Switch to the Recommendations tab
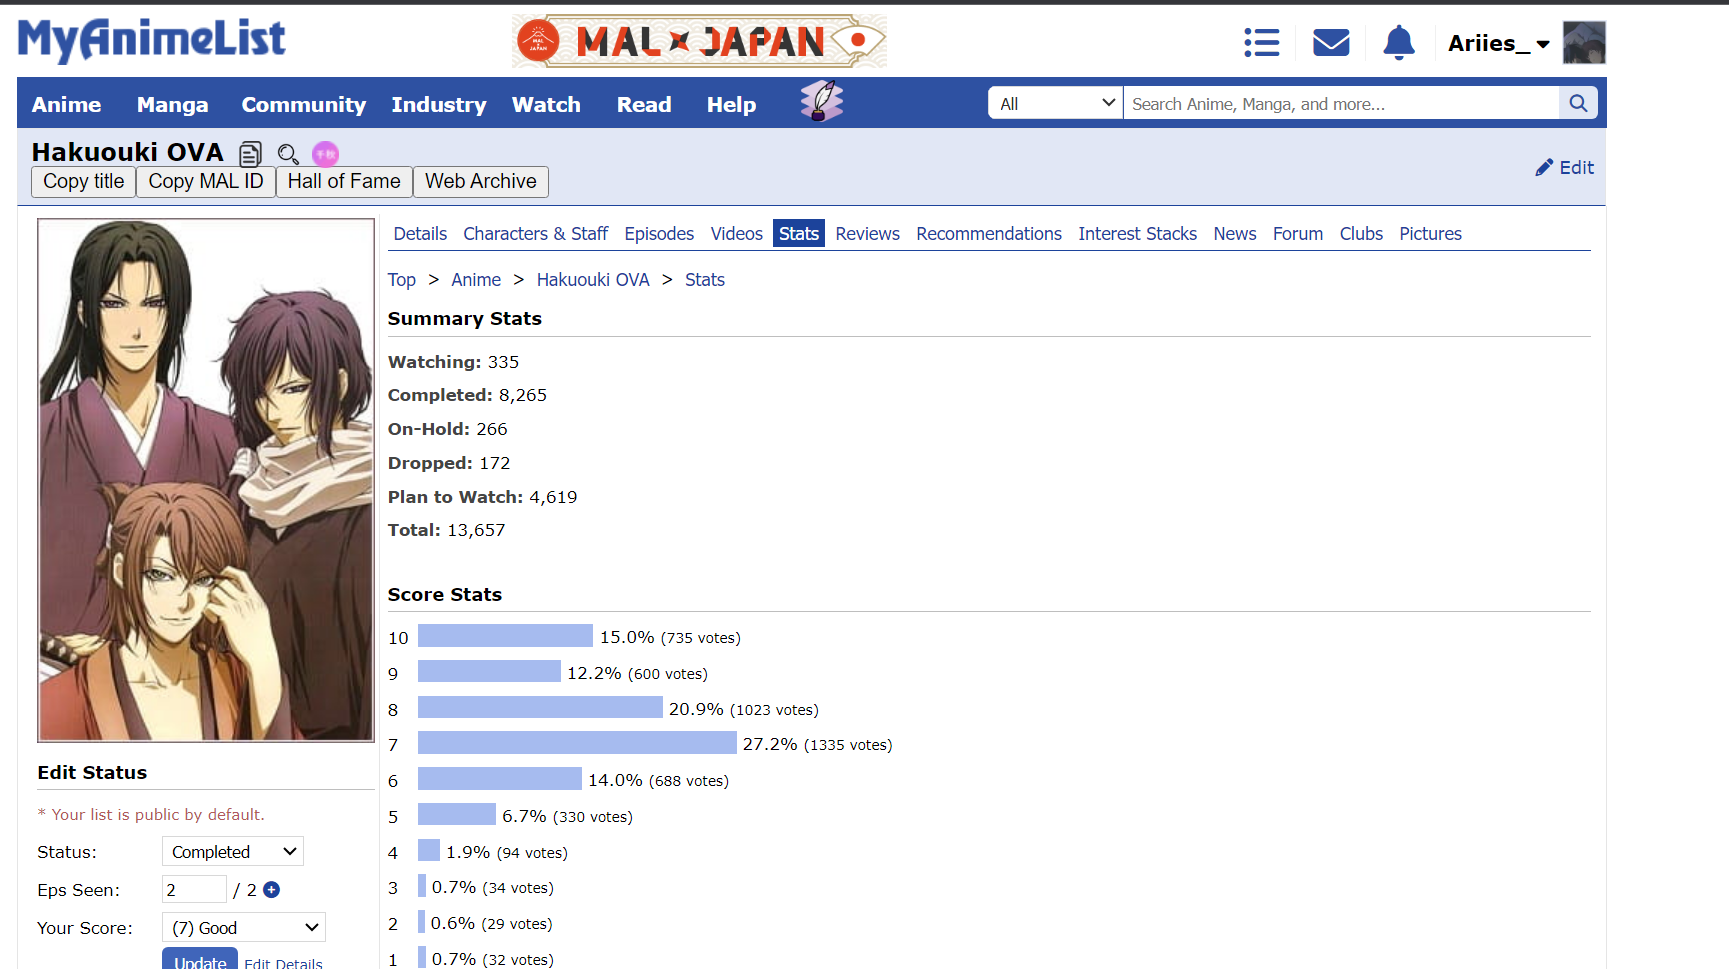Image resolution: width=1729 pixels, height=969 pixels. click(x=989, y=234)
